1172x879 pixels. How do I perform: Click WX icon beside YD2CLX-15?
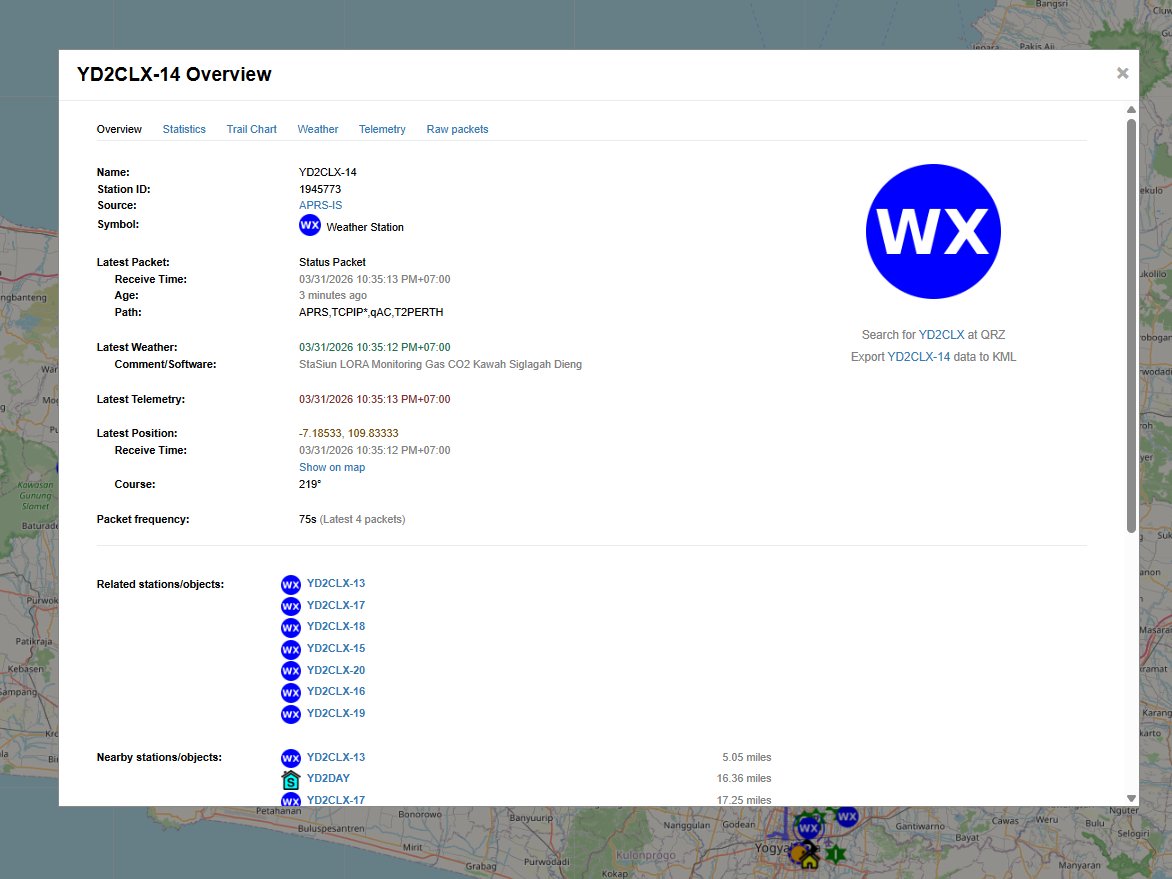point(291,650)
